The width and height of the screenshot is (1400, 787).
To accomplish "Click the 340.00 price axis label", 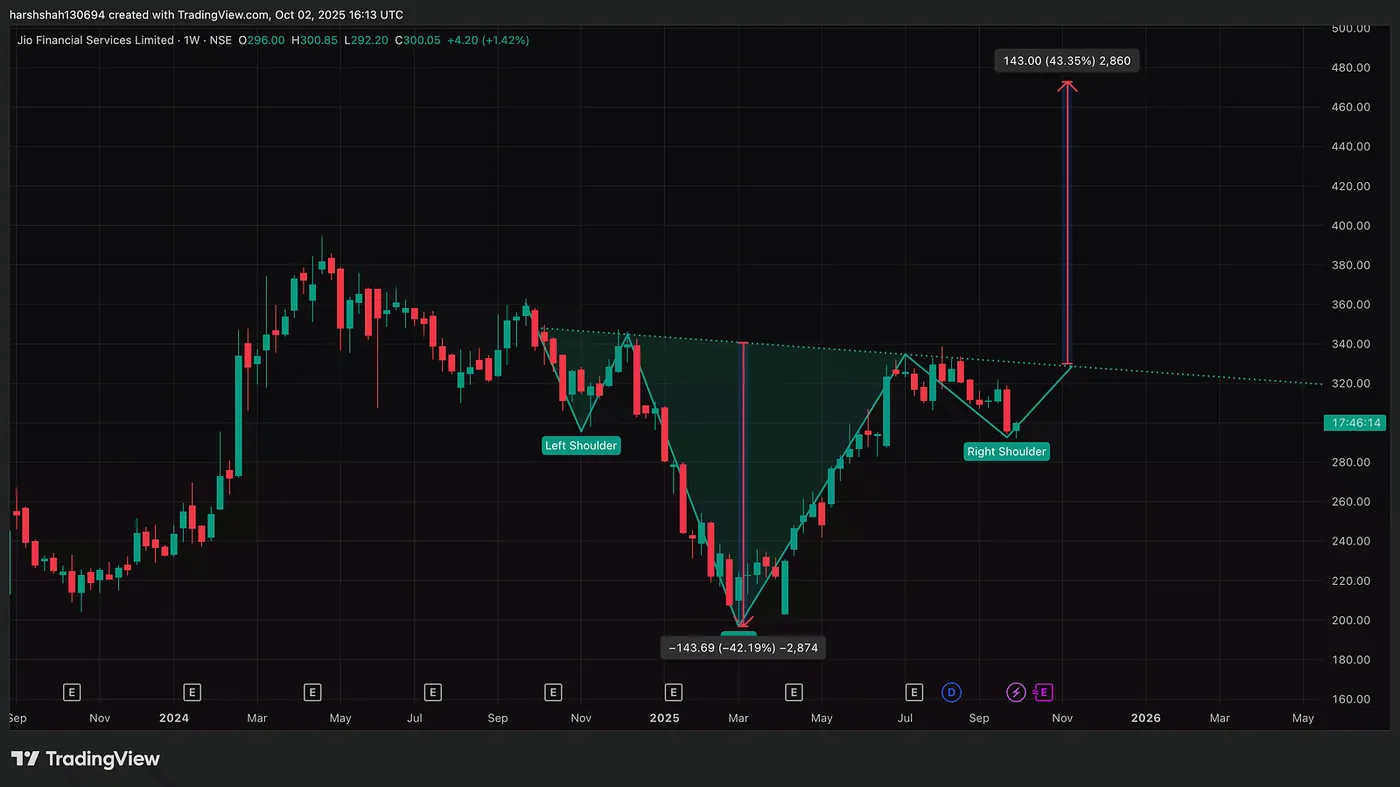I will pos(1350,344).
